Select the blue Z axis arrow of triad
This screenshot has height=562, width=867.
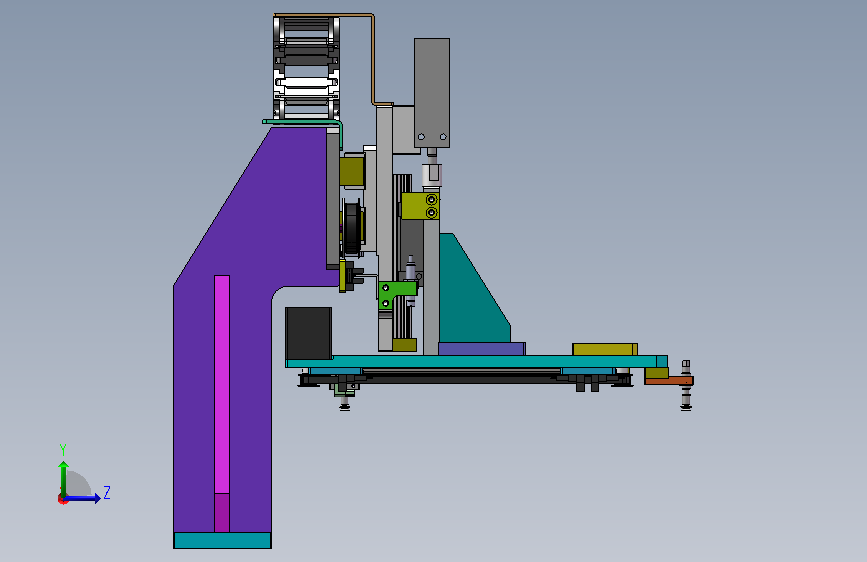pyautogui.click(x=82, y=498)
